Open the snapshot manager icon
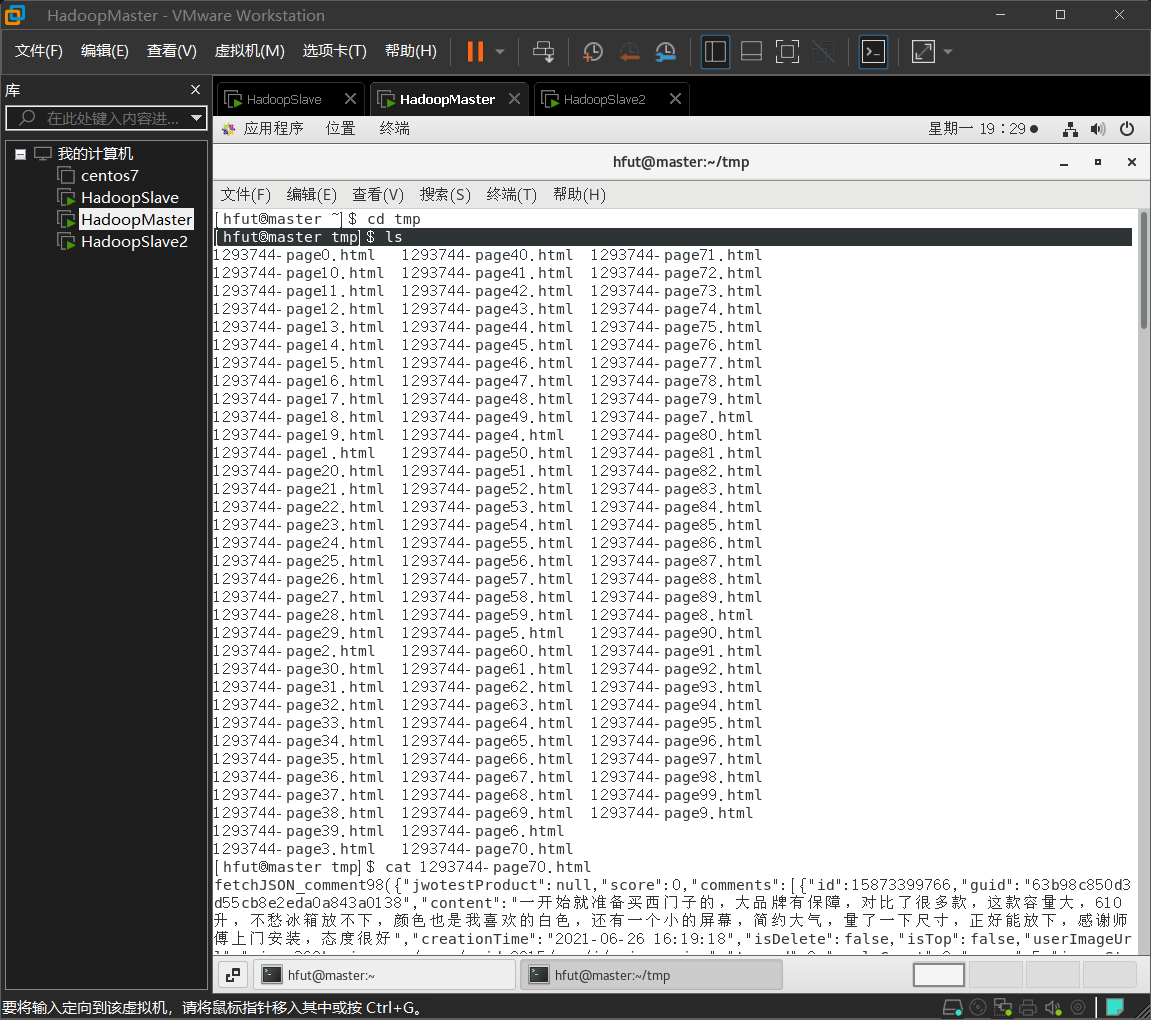Screen dimensions: 1151x1020 666,51
